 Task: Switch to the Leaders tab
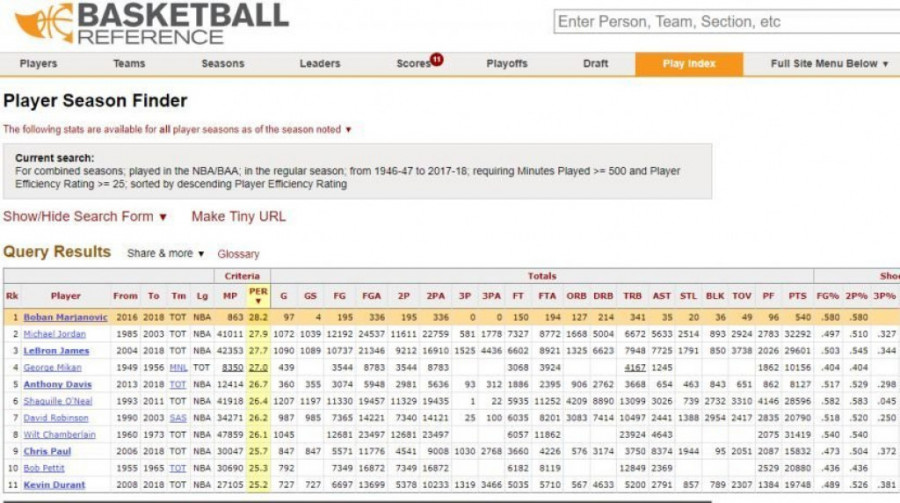[x=320, y=64]
